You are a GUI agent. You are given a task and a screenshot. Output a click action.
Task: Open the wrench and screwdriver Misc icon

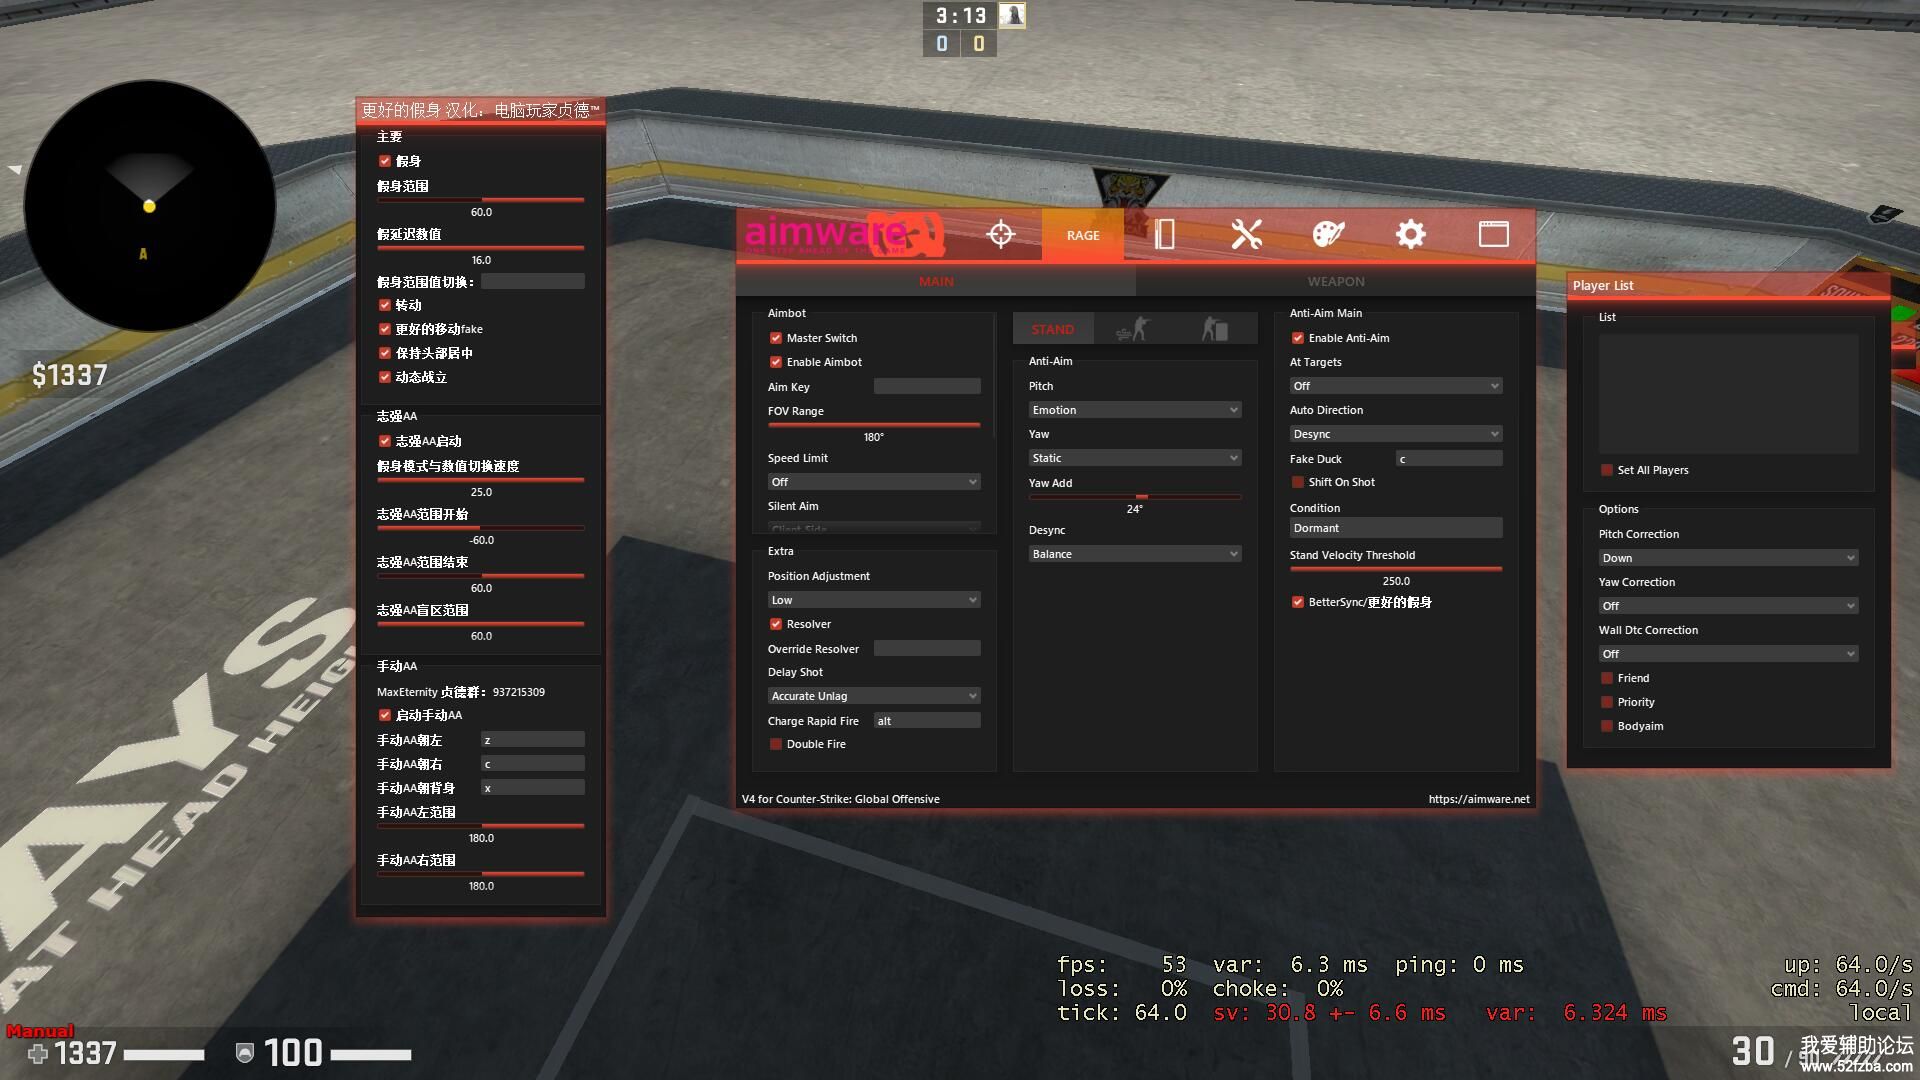tap(1246, 235)
